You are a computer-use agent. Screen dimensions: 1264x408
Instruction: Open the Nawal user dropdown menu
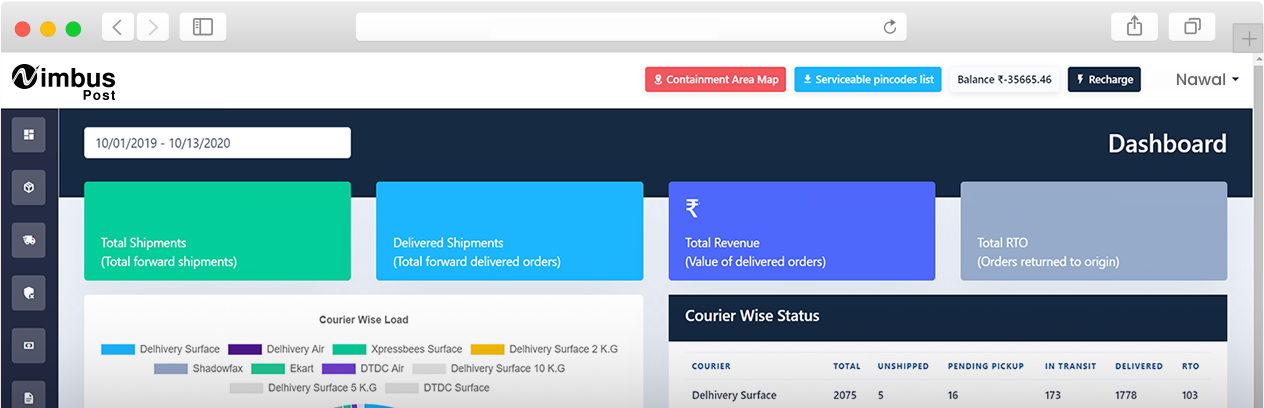point(1207,80)
